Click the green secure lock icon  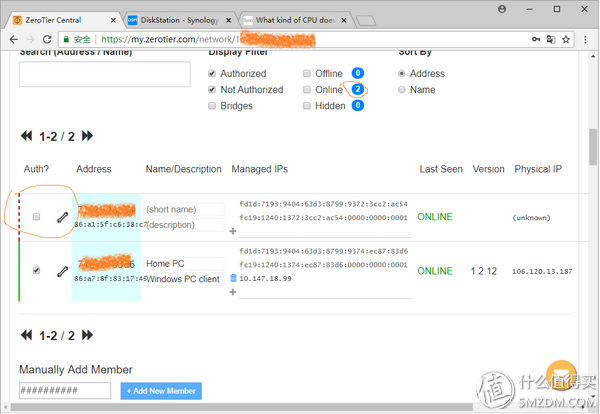[66, 39]
